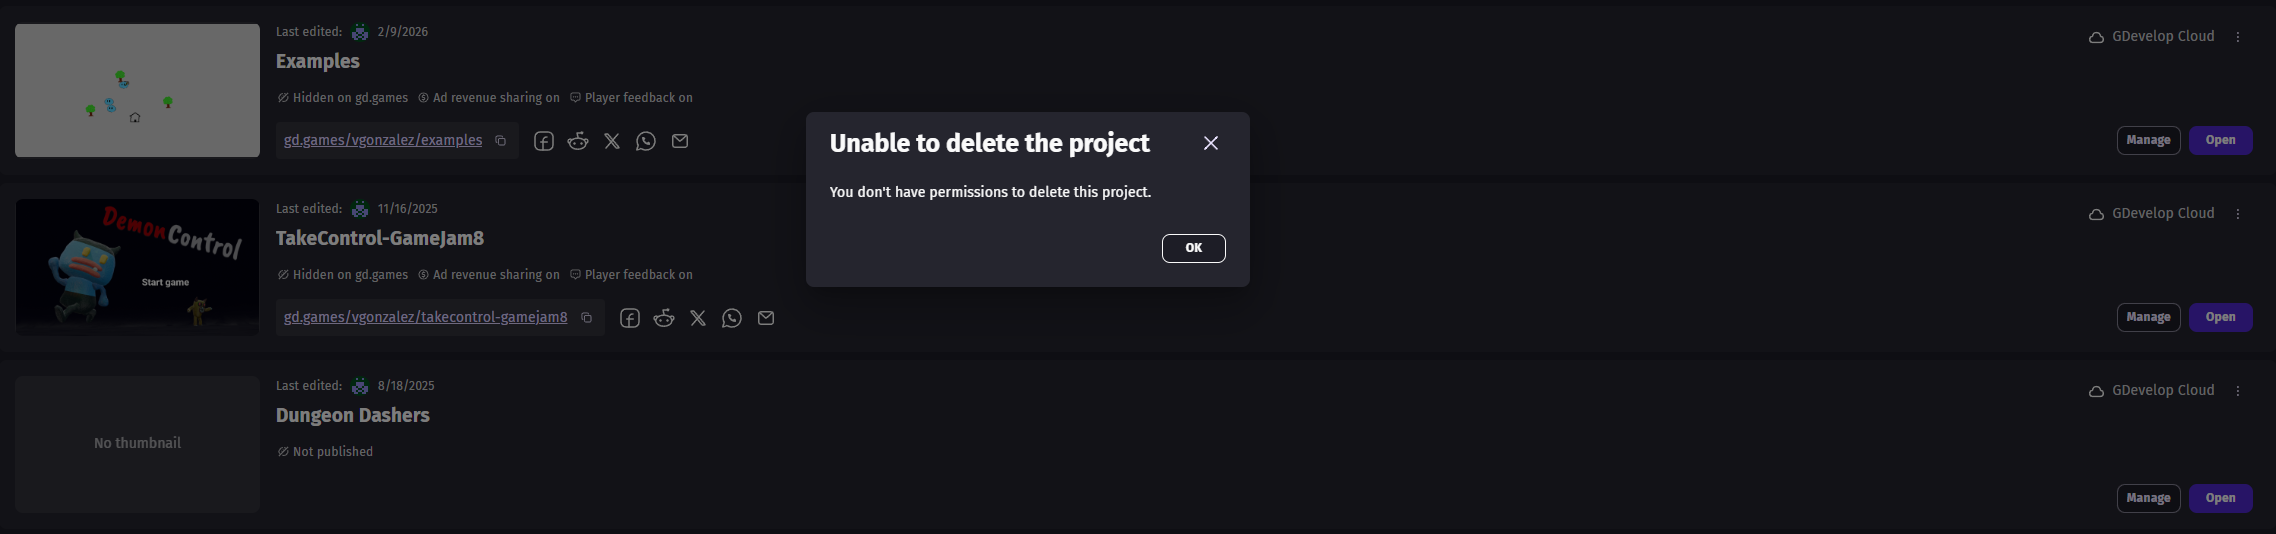Copy the TakeControl-GameJam8 game link
Image resolution: width=2276 pixels, height=534 pixels.
(587, 318)
